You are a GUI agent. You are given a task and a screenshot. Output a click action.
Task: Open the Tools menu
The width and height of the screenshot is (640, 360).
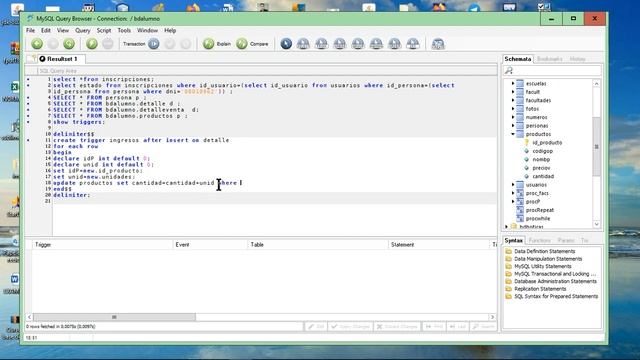(x=124, y=31)
